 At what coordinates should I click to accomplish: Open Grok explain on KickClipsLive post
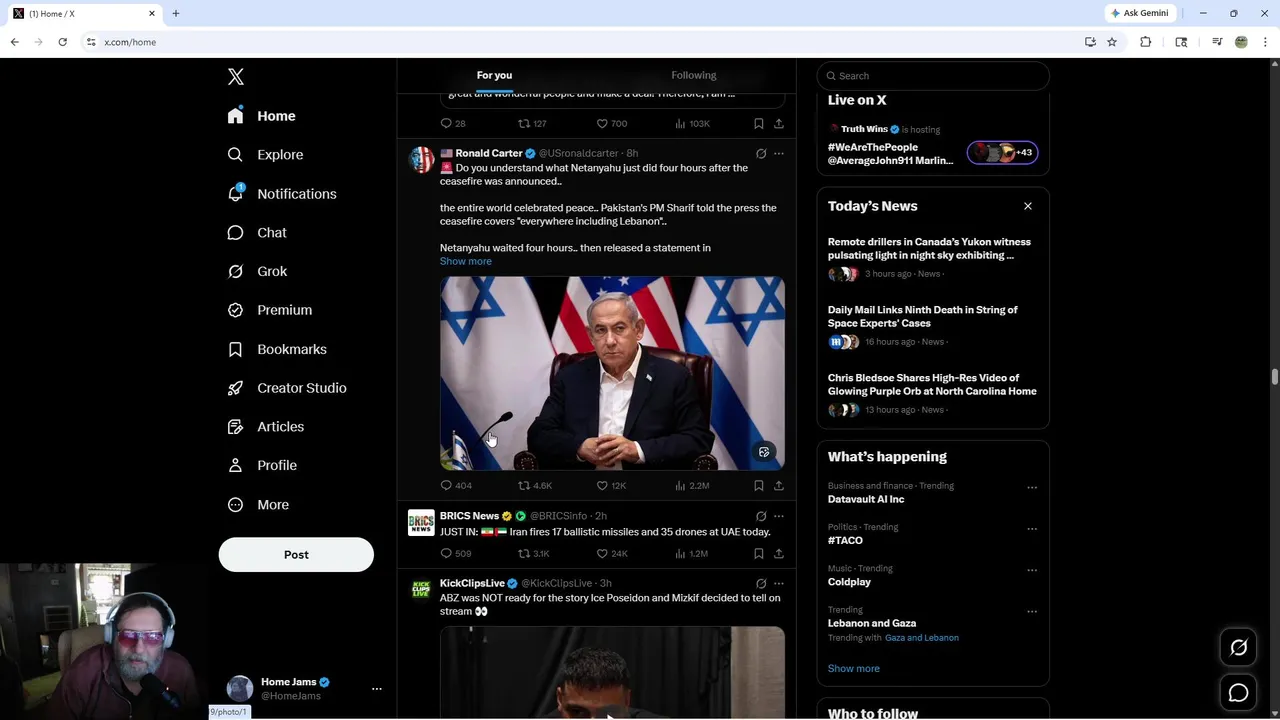pyautogui.click(x=761, y=584)
